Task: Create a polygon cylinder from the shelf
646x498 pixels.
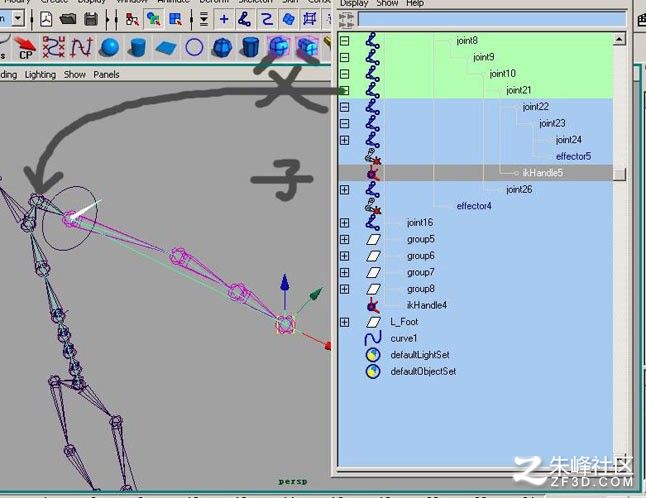Action: coord(250,48)
